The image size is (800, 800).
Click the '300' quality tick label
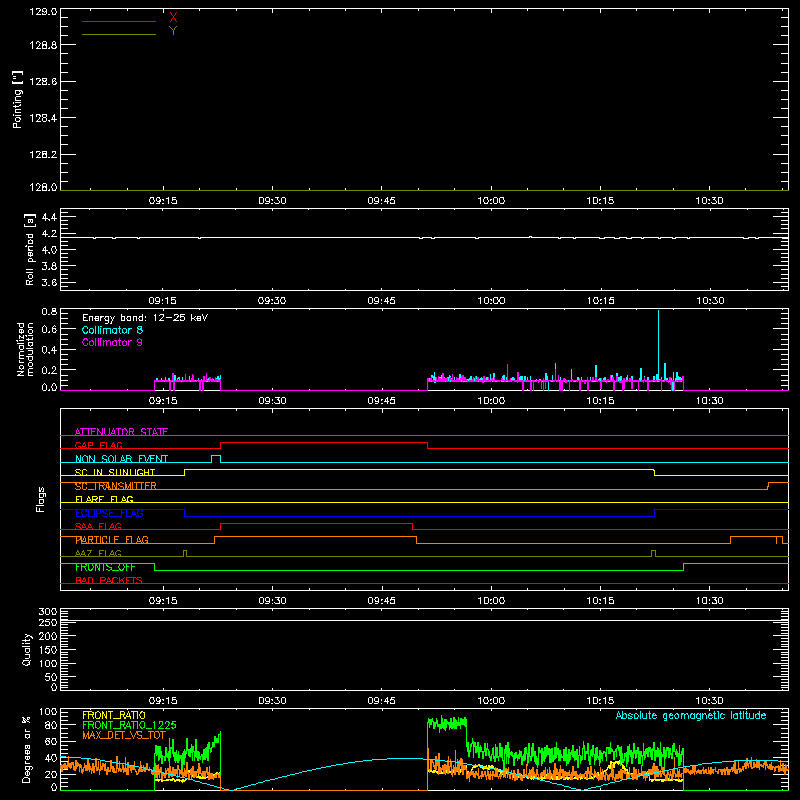tap(48, 611)
